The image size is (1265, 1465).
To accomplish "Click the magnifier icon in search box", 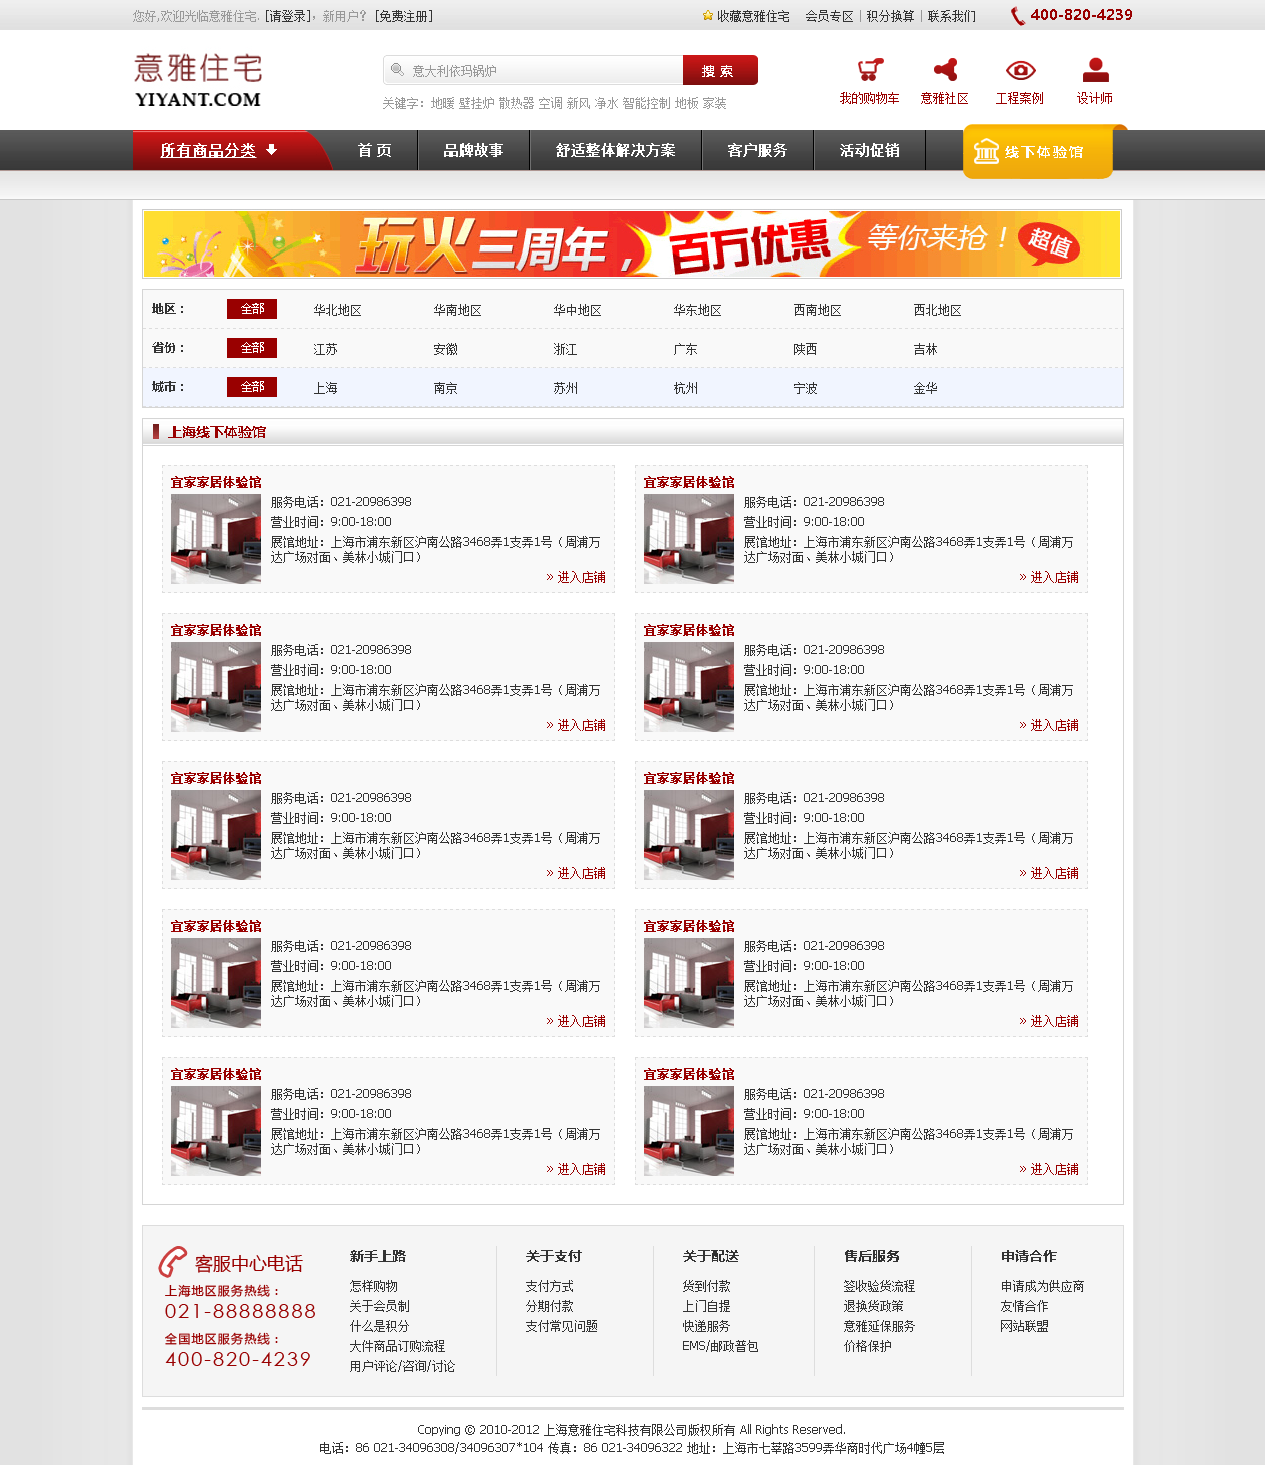I will click(x=397, y=70).
